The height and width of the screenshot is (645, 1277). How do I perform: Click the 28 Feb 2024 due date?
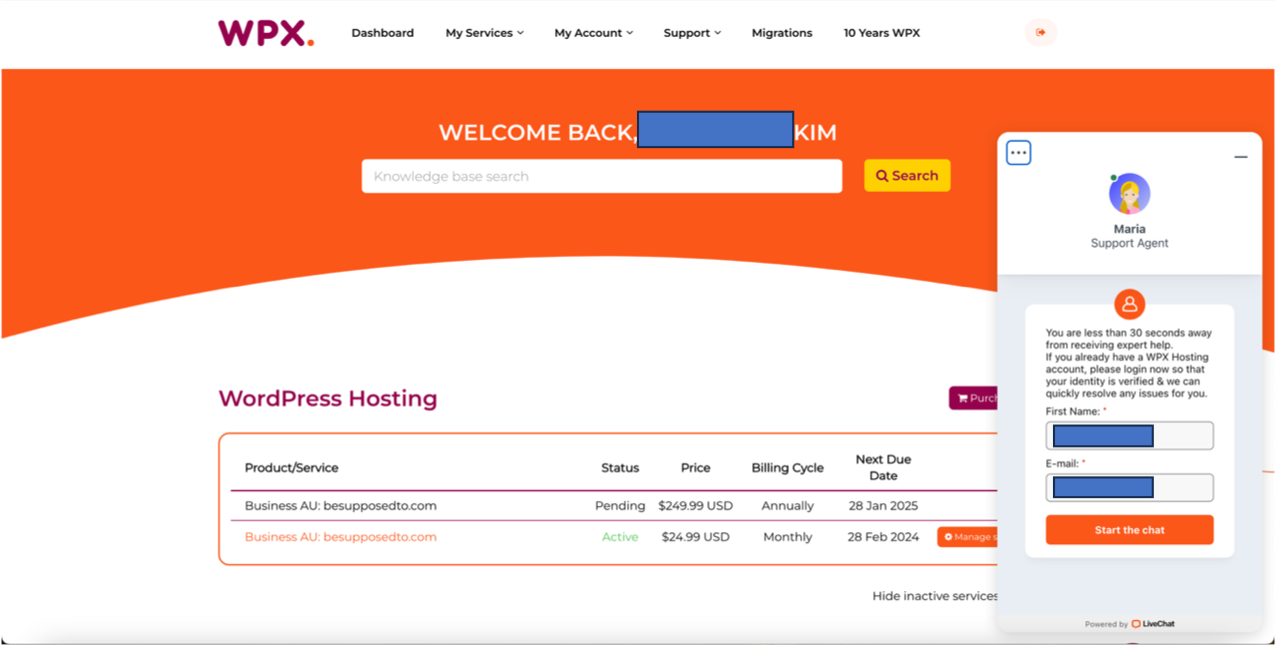(883, 537)
